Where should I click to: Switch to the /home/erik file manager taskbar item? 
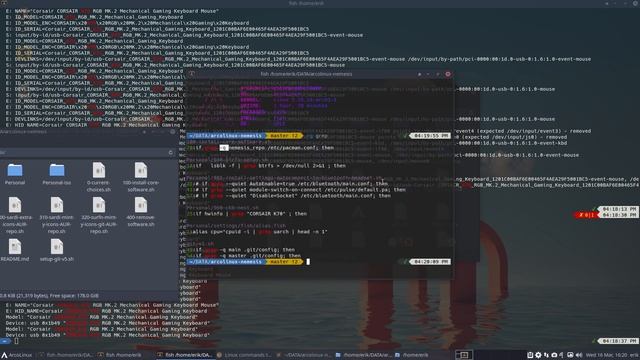pos(412,355)
